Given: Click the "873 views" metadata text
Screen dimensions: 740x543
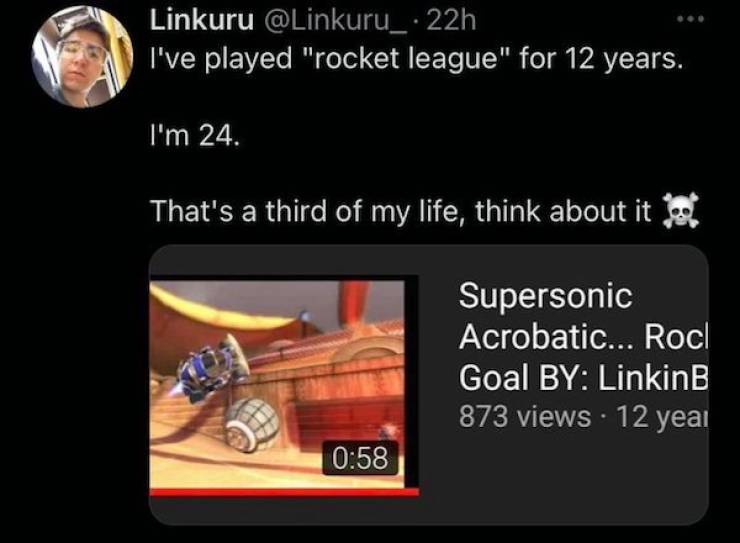Looking at the screenshot, I should 524,417.
